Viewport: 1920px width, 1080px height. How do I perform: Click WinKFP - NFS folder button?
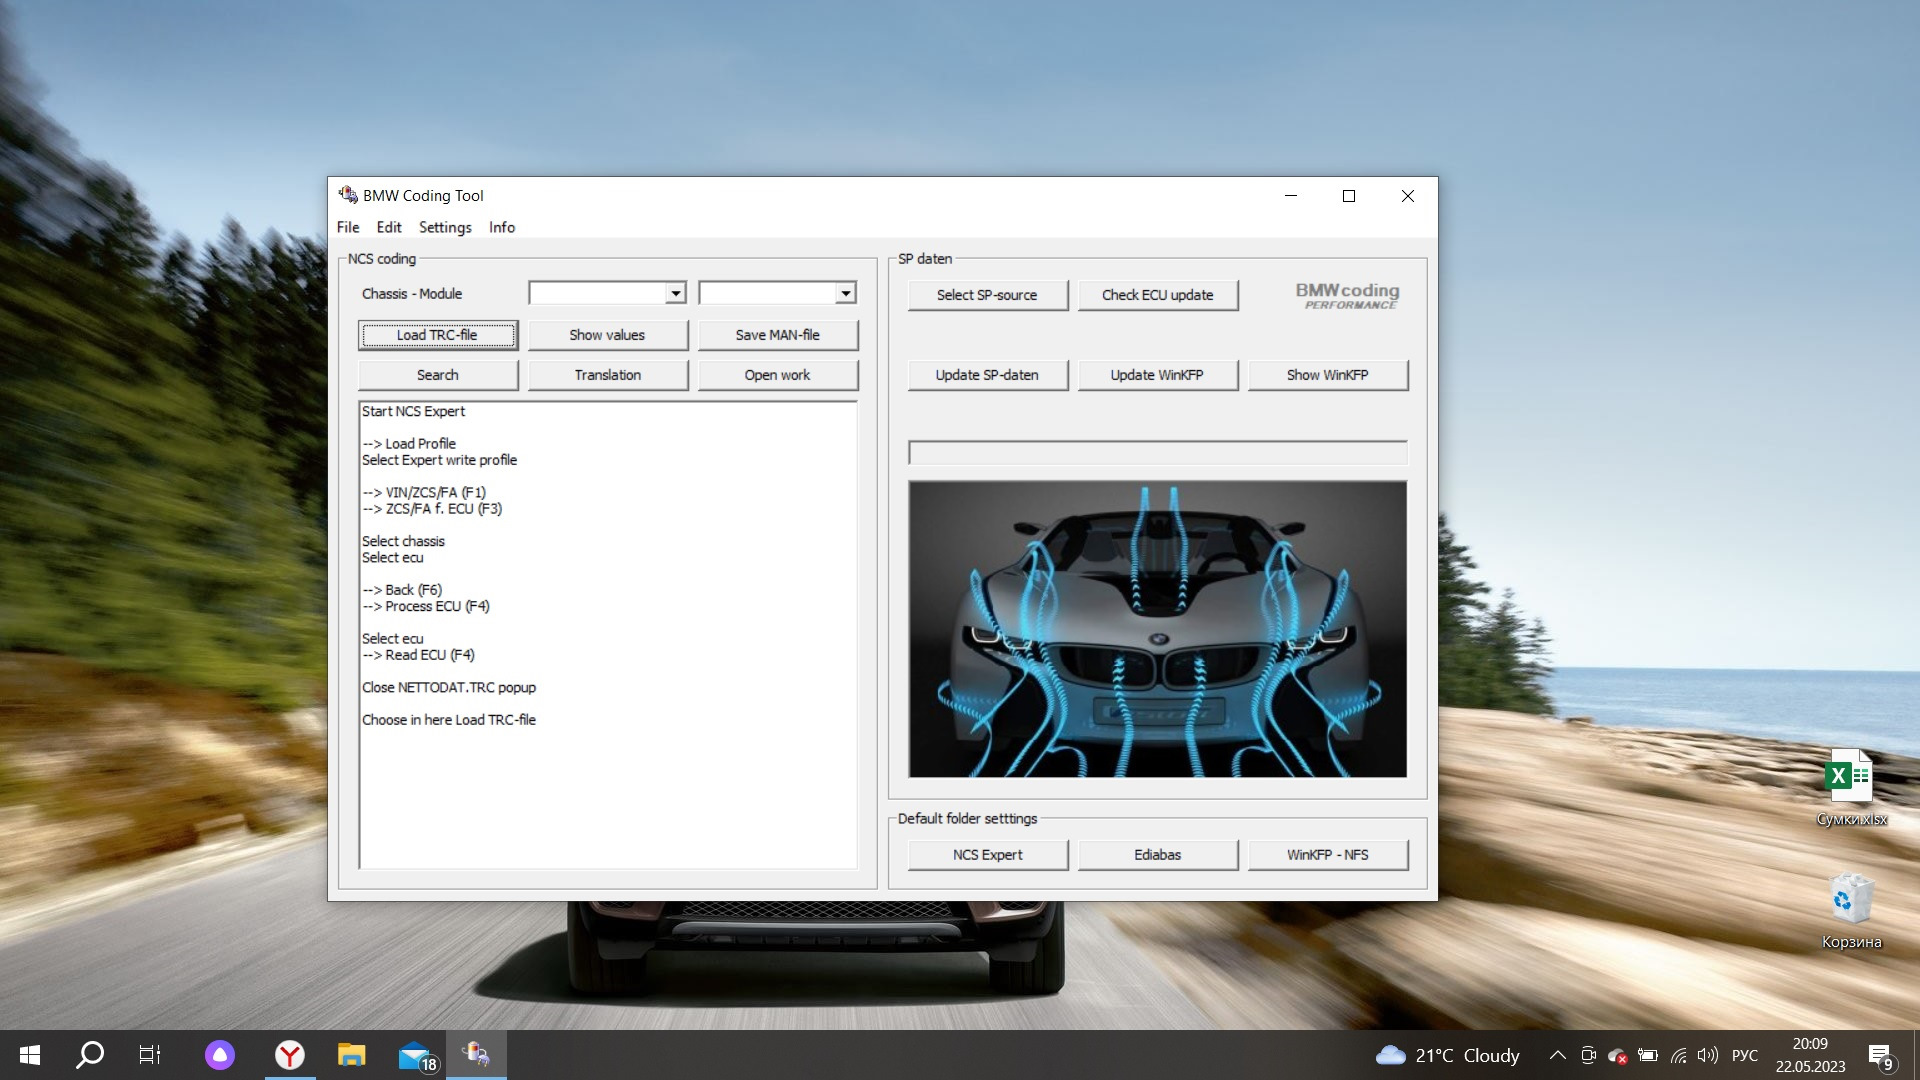[1328, 855]
